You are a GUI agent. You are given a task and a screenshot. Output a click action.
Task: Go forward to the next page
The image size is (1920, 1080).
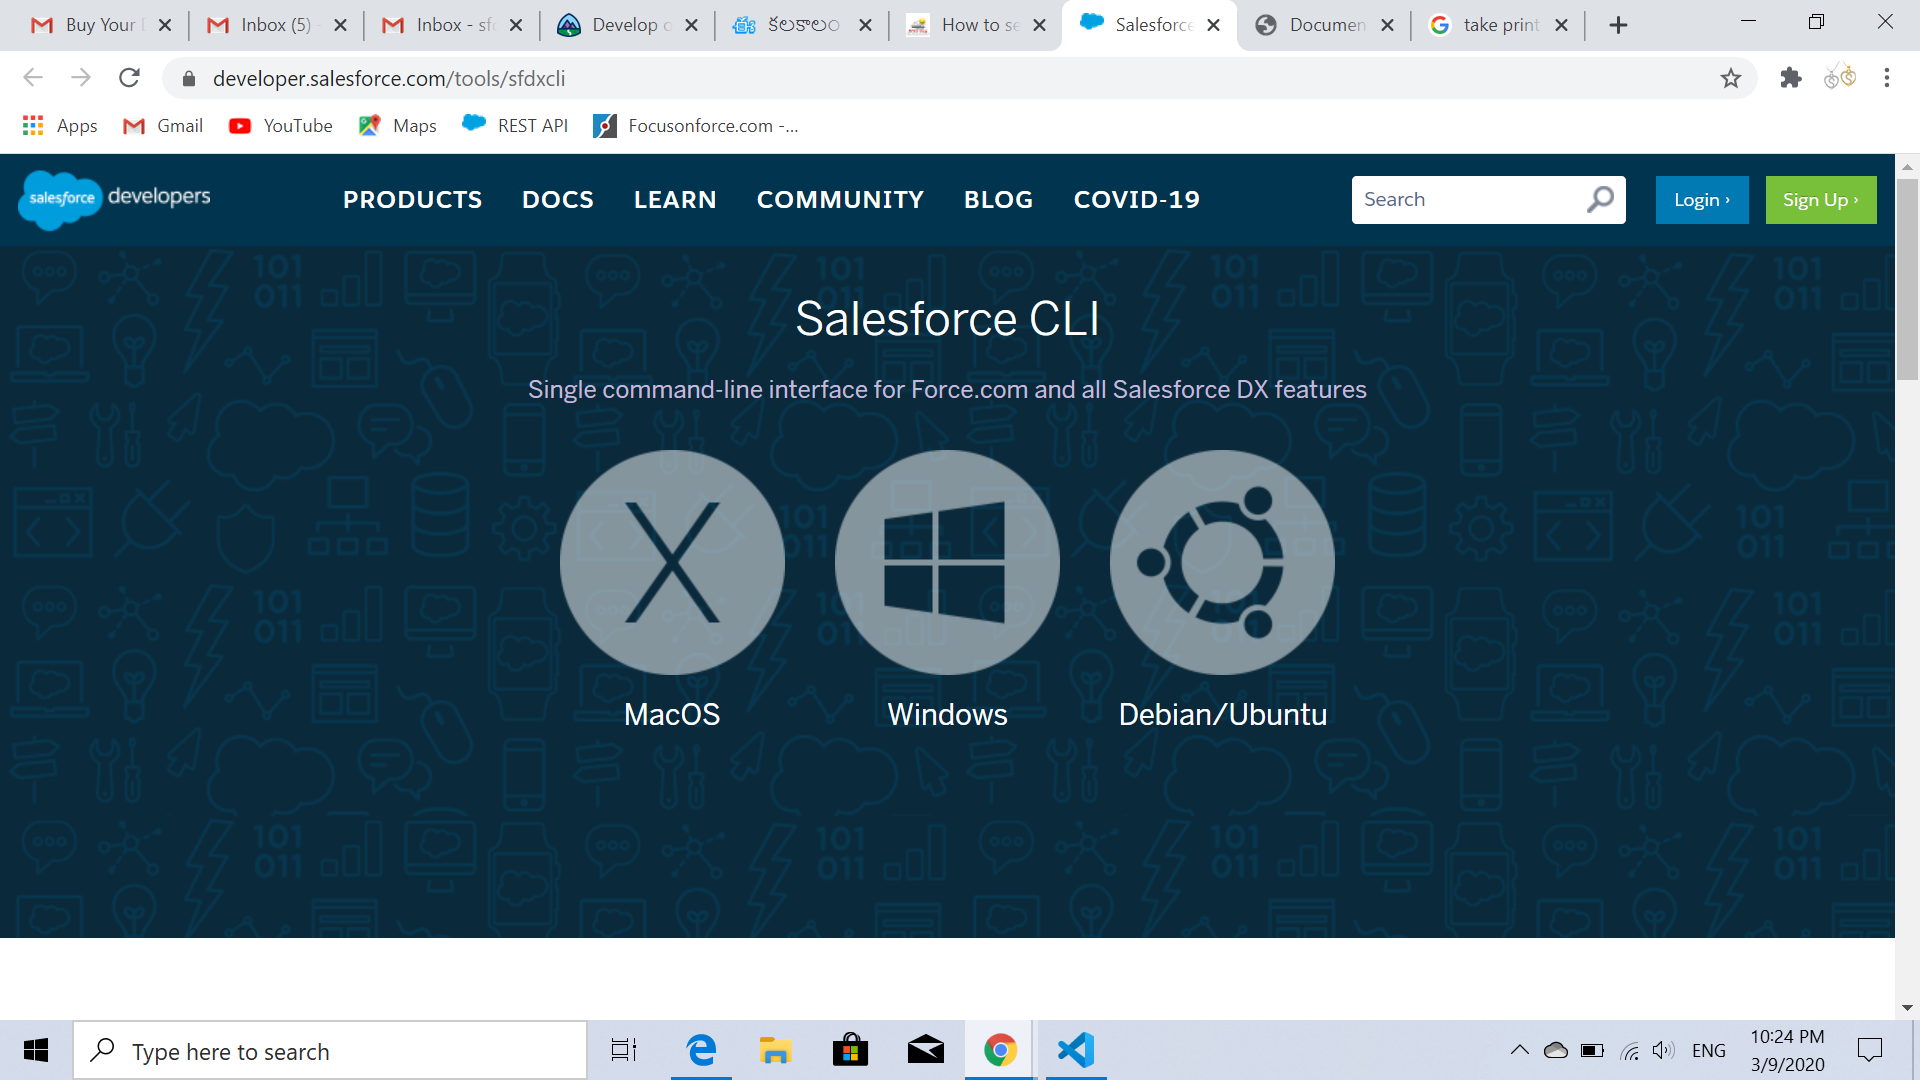point(81,78)
